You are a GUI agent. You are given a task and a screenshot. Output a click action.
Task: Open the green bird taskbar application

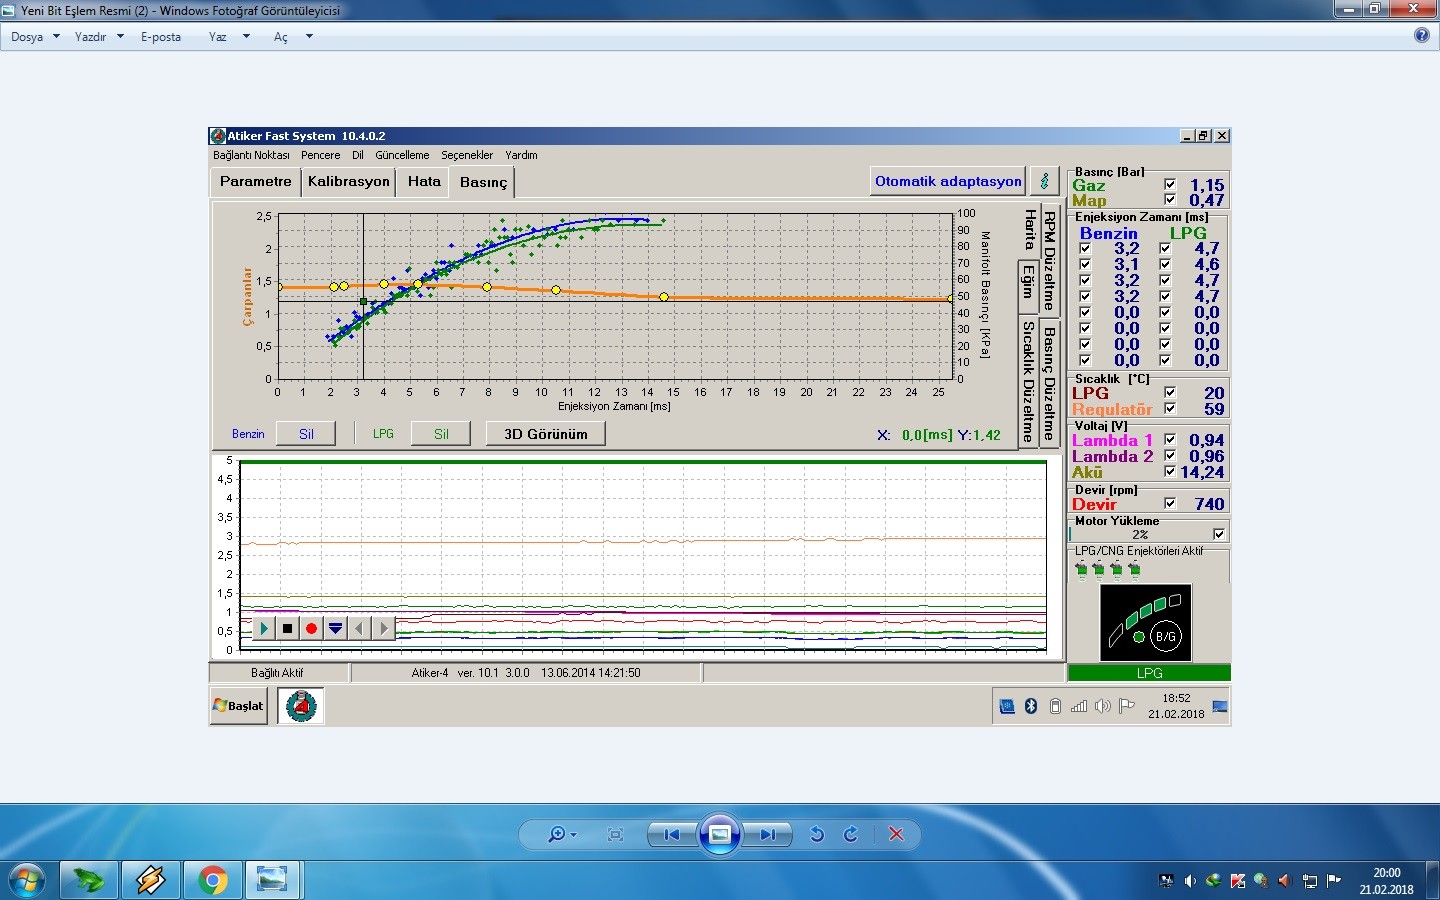pos(89,880)
